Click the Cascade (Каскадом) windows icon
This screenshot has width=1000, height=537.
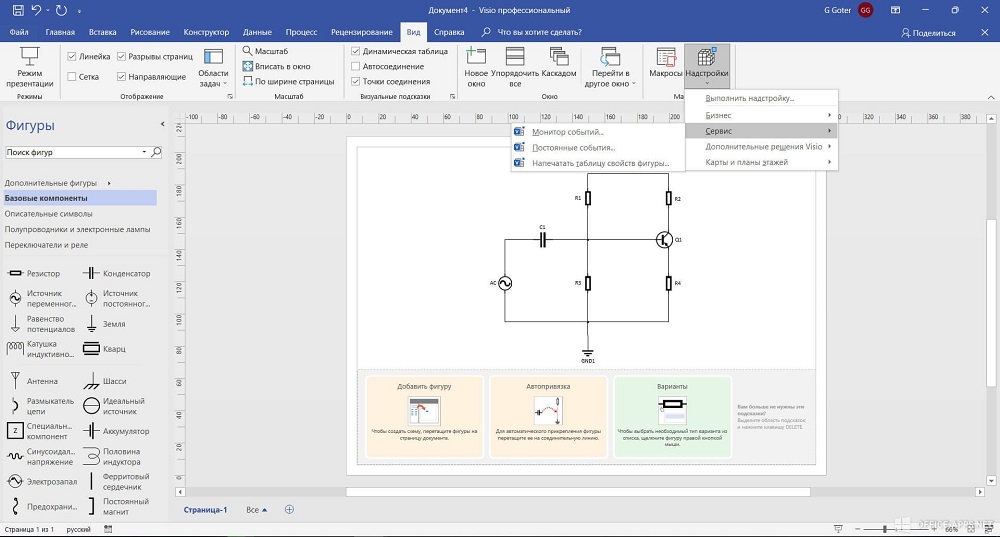pos(559,58)
